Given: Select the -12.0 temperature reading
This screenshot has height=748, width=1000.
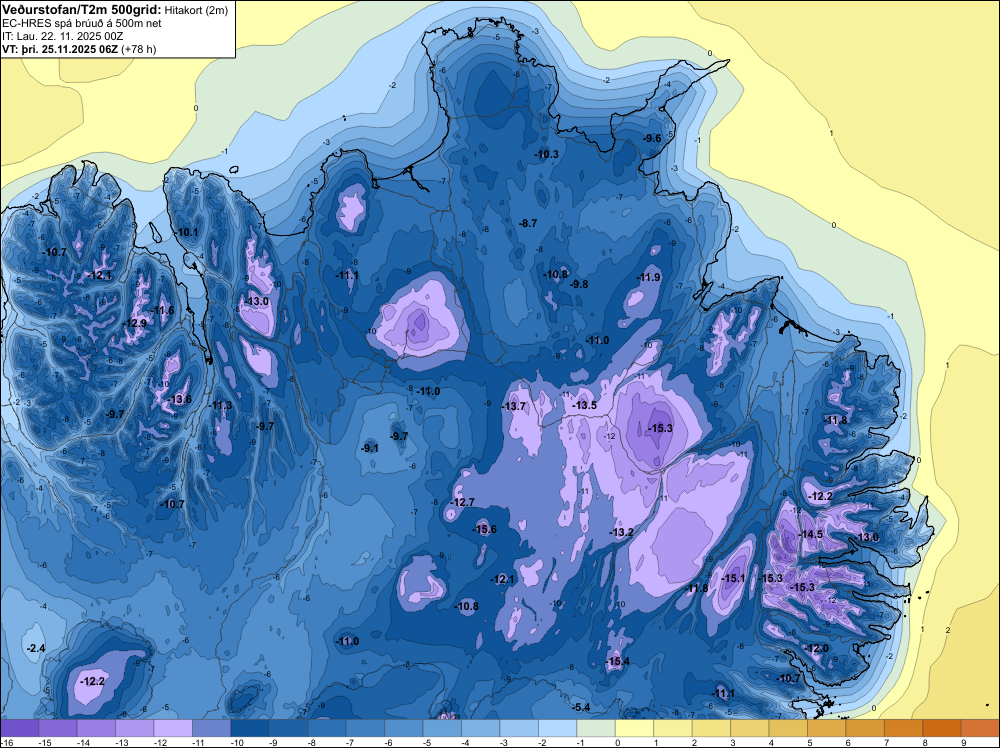Looking at the screenshot, I should (x=816, y=649).
